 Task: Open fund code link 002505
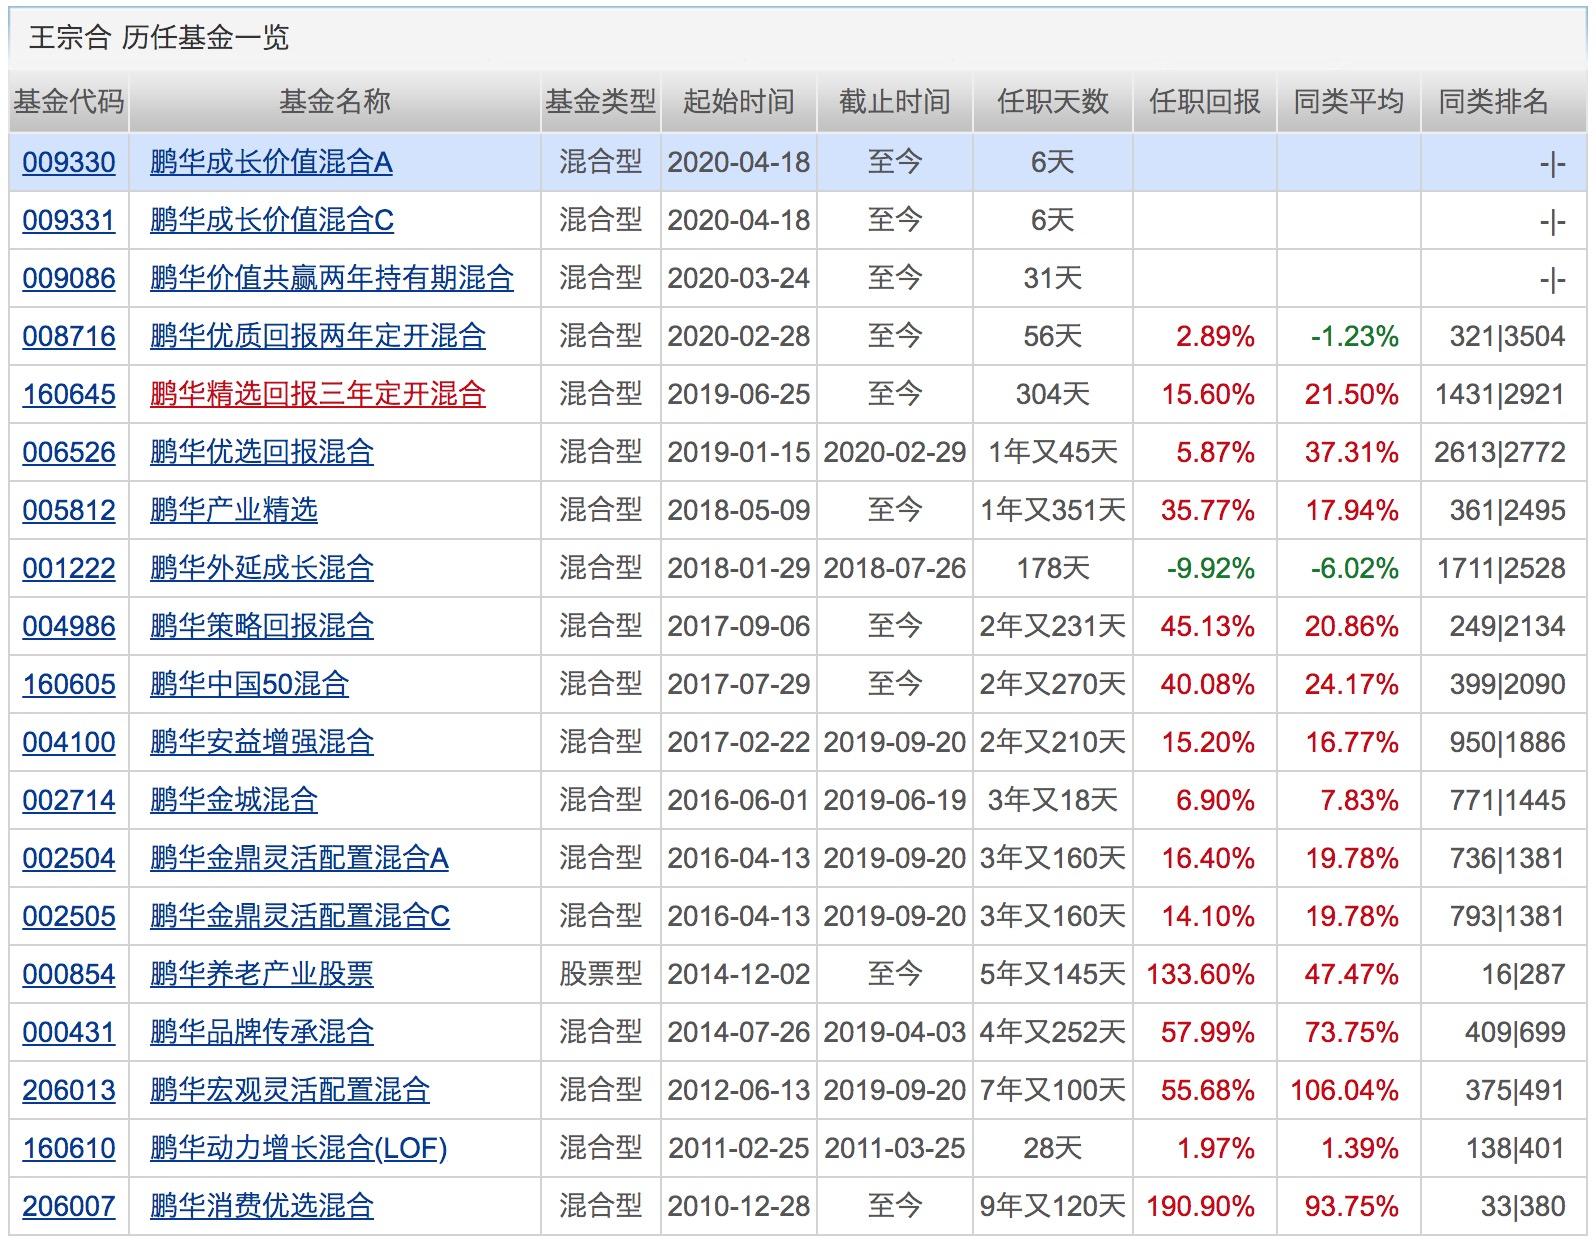[69, 916]
